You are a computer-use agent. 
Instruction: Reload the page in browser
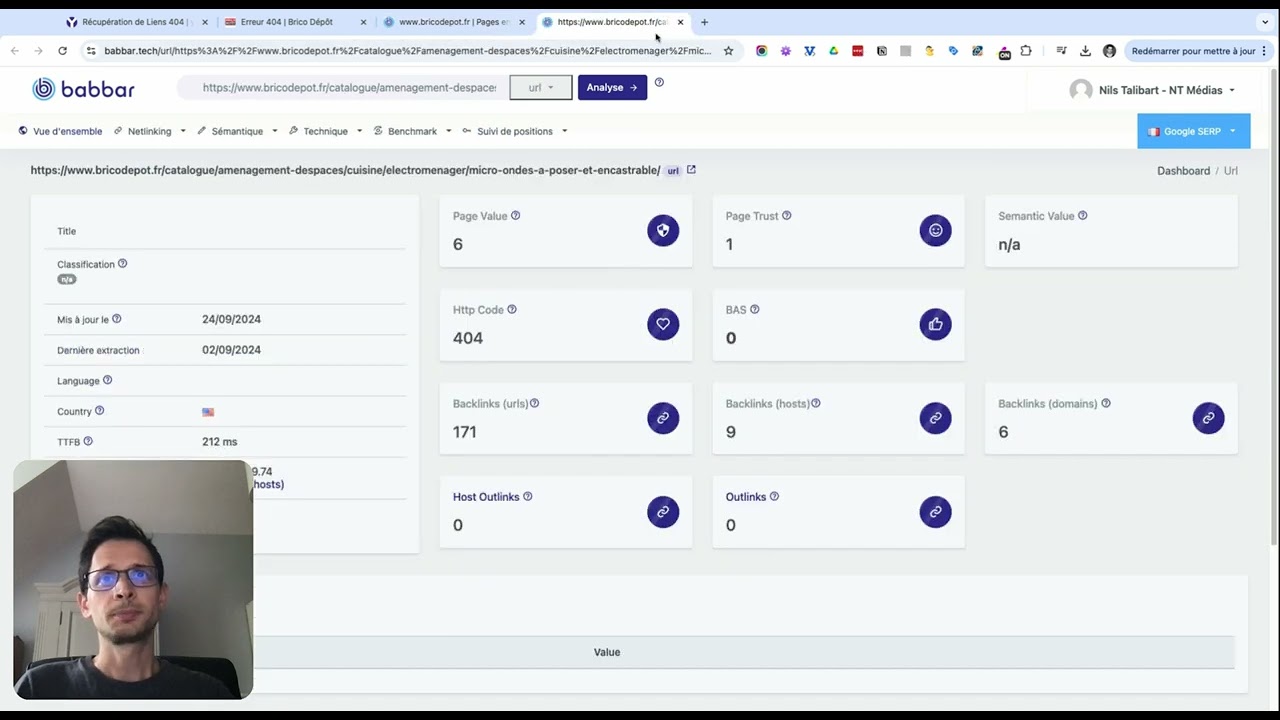[x=62, y=51]
